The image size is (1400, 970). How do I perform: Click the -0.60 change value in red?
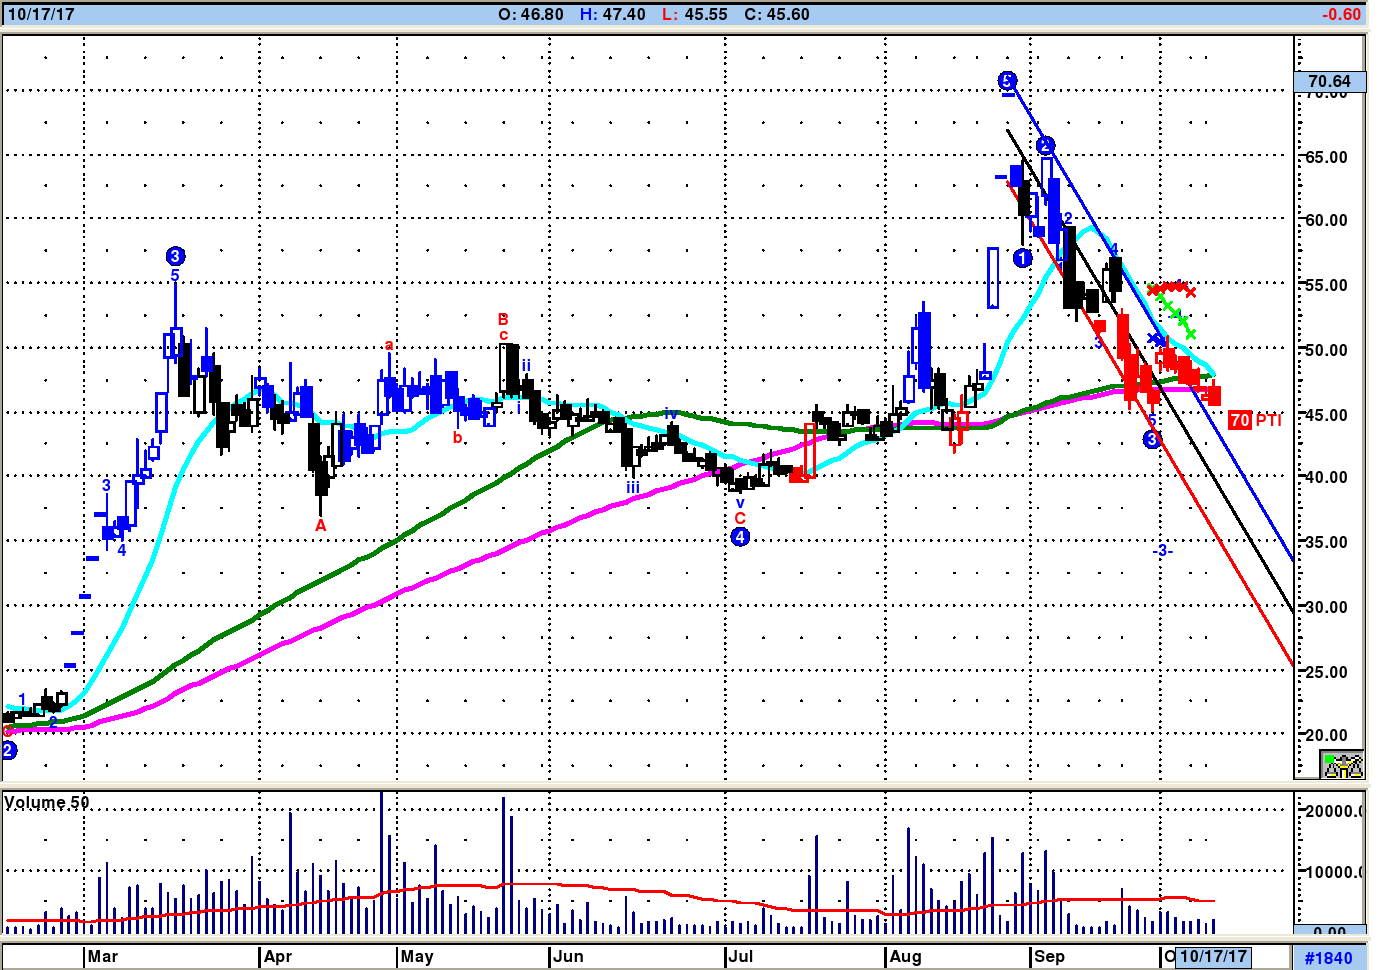1341,14
